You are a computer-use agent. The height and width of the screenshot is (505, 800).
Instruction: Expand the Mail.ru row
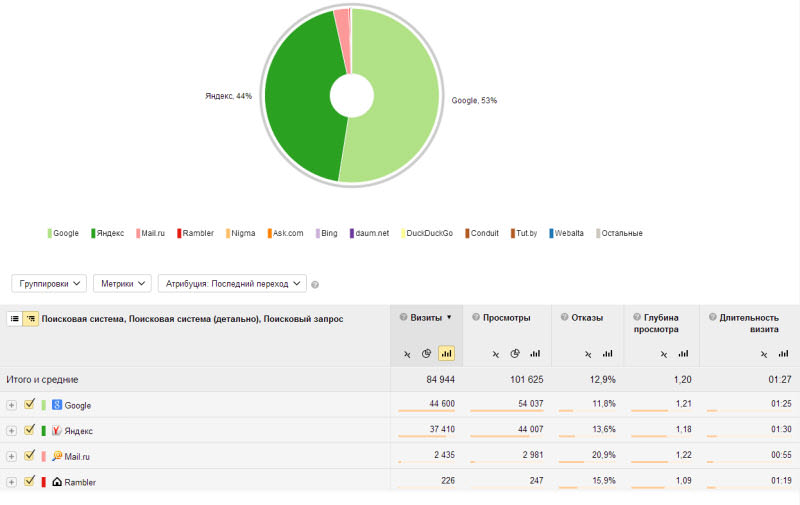tap(11, 456)
